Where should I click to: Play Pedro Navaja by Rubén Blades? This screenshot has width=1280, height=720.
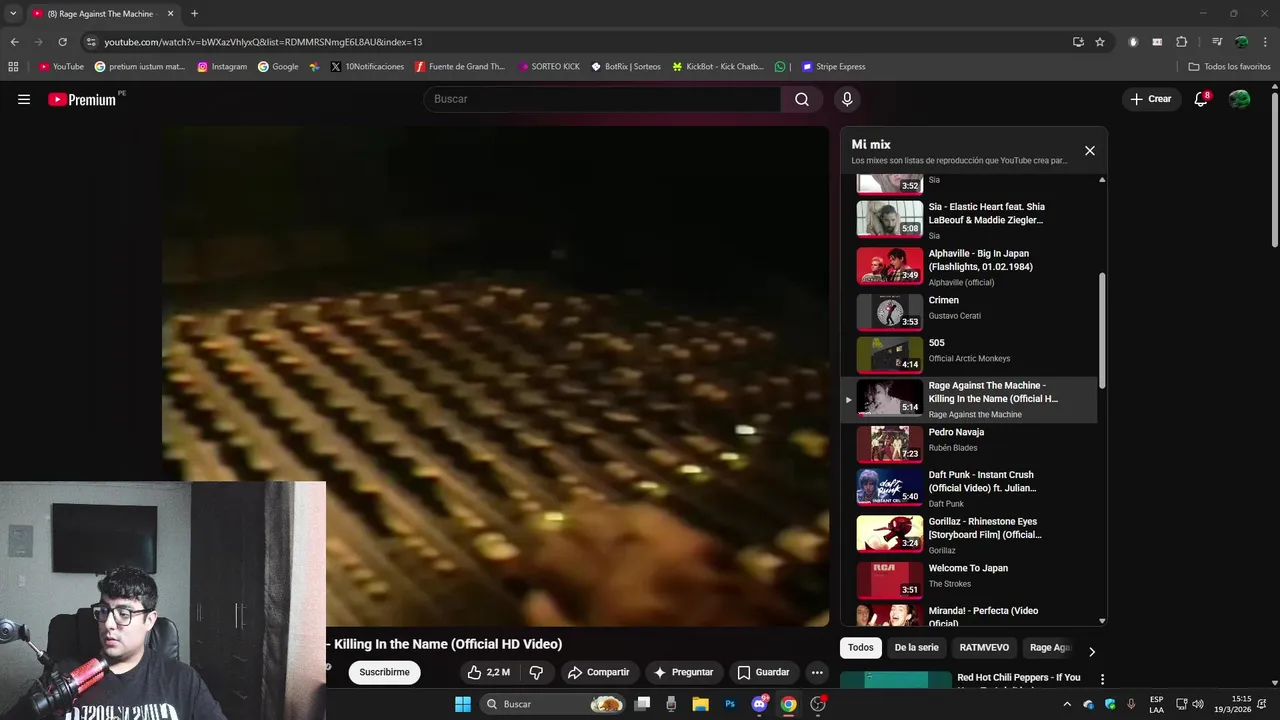(970, 444)
